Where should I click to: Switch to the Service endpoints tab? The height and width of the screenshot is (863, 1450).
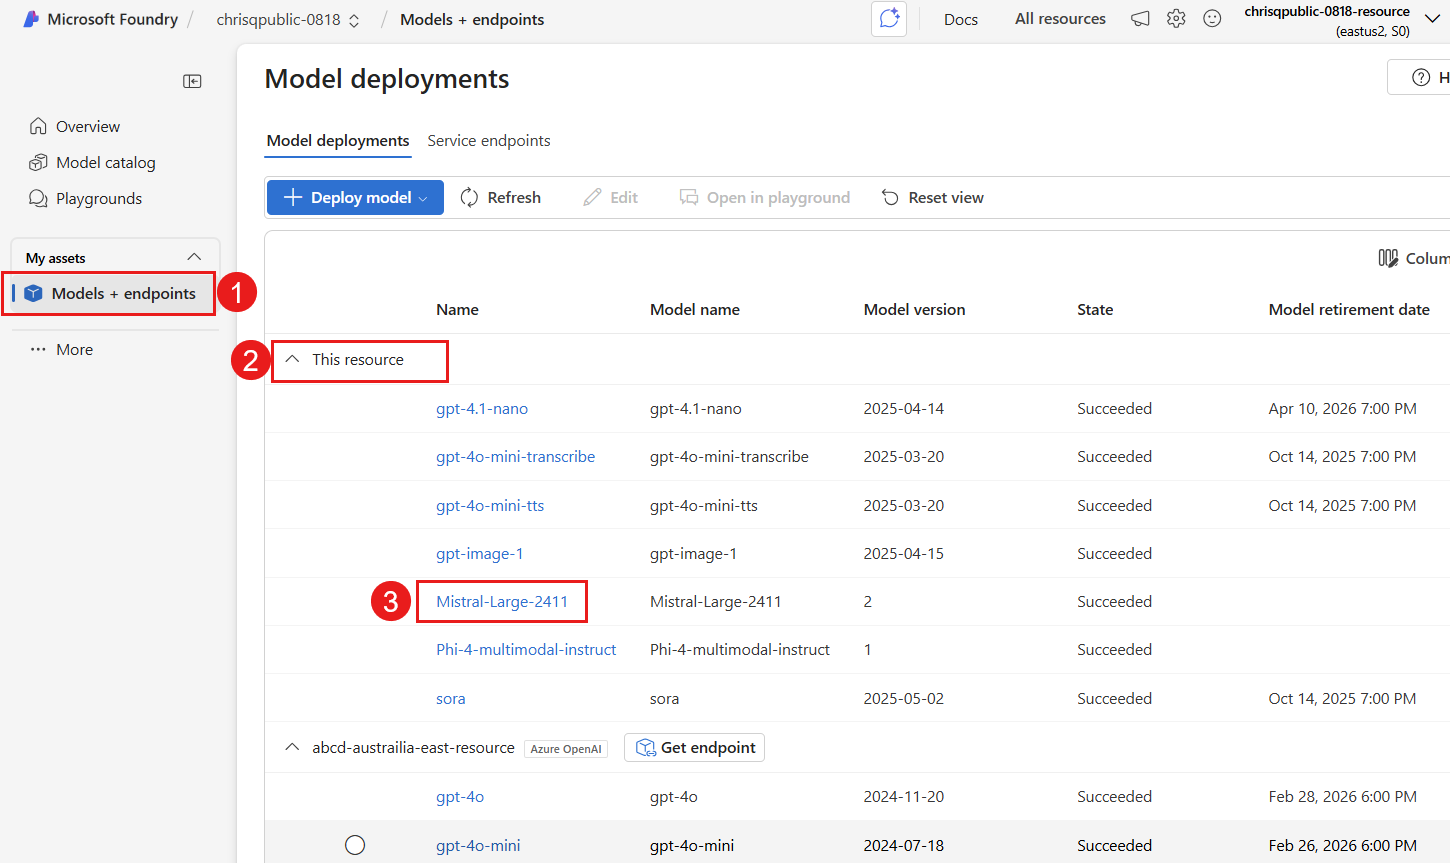pos(489,141)
